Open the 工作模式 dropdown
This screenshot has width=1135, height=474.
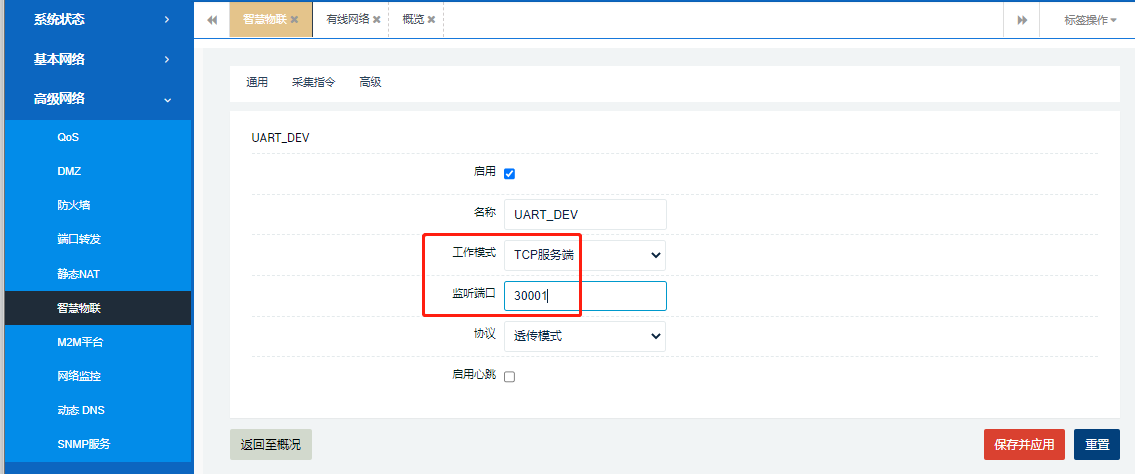tap(584, 255)
